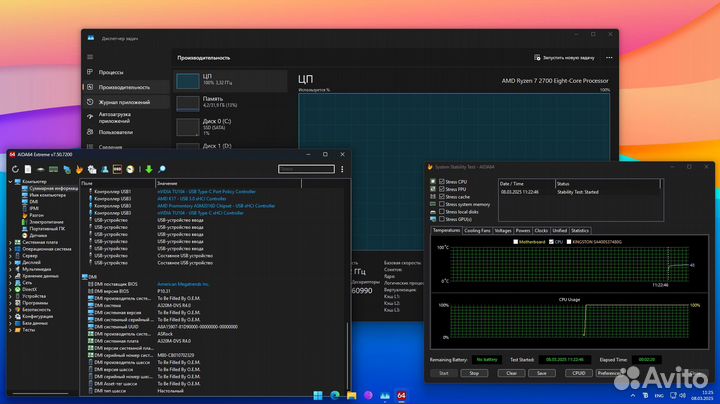Enable the Stress GPU(s) checkbox
The height and width of the screenshot is (404, 720).
[x=442, y=219]
